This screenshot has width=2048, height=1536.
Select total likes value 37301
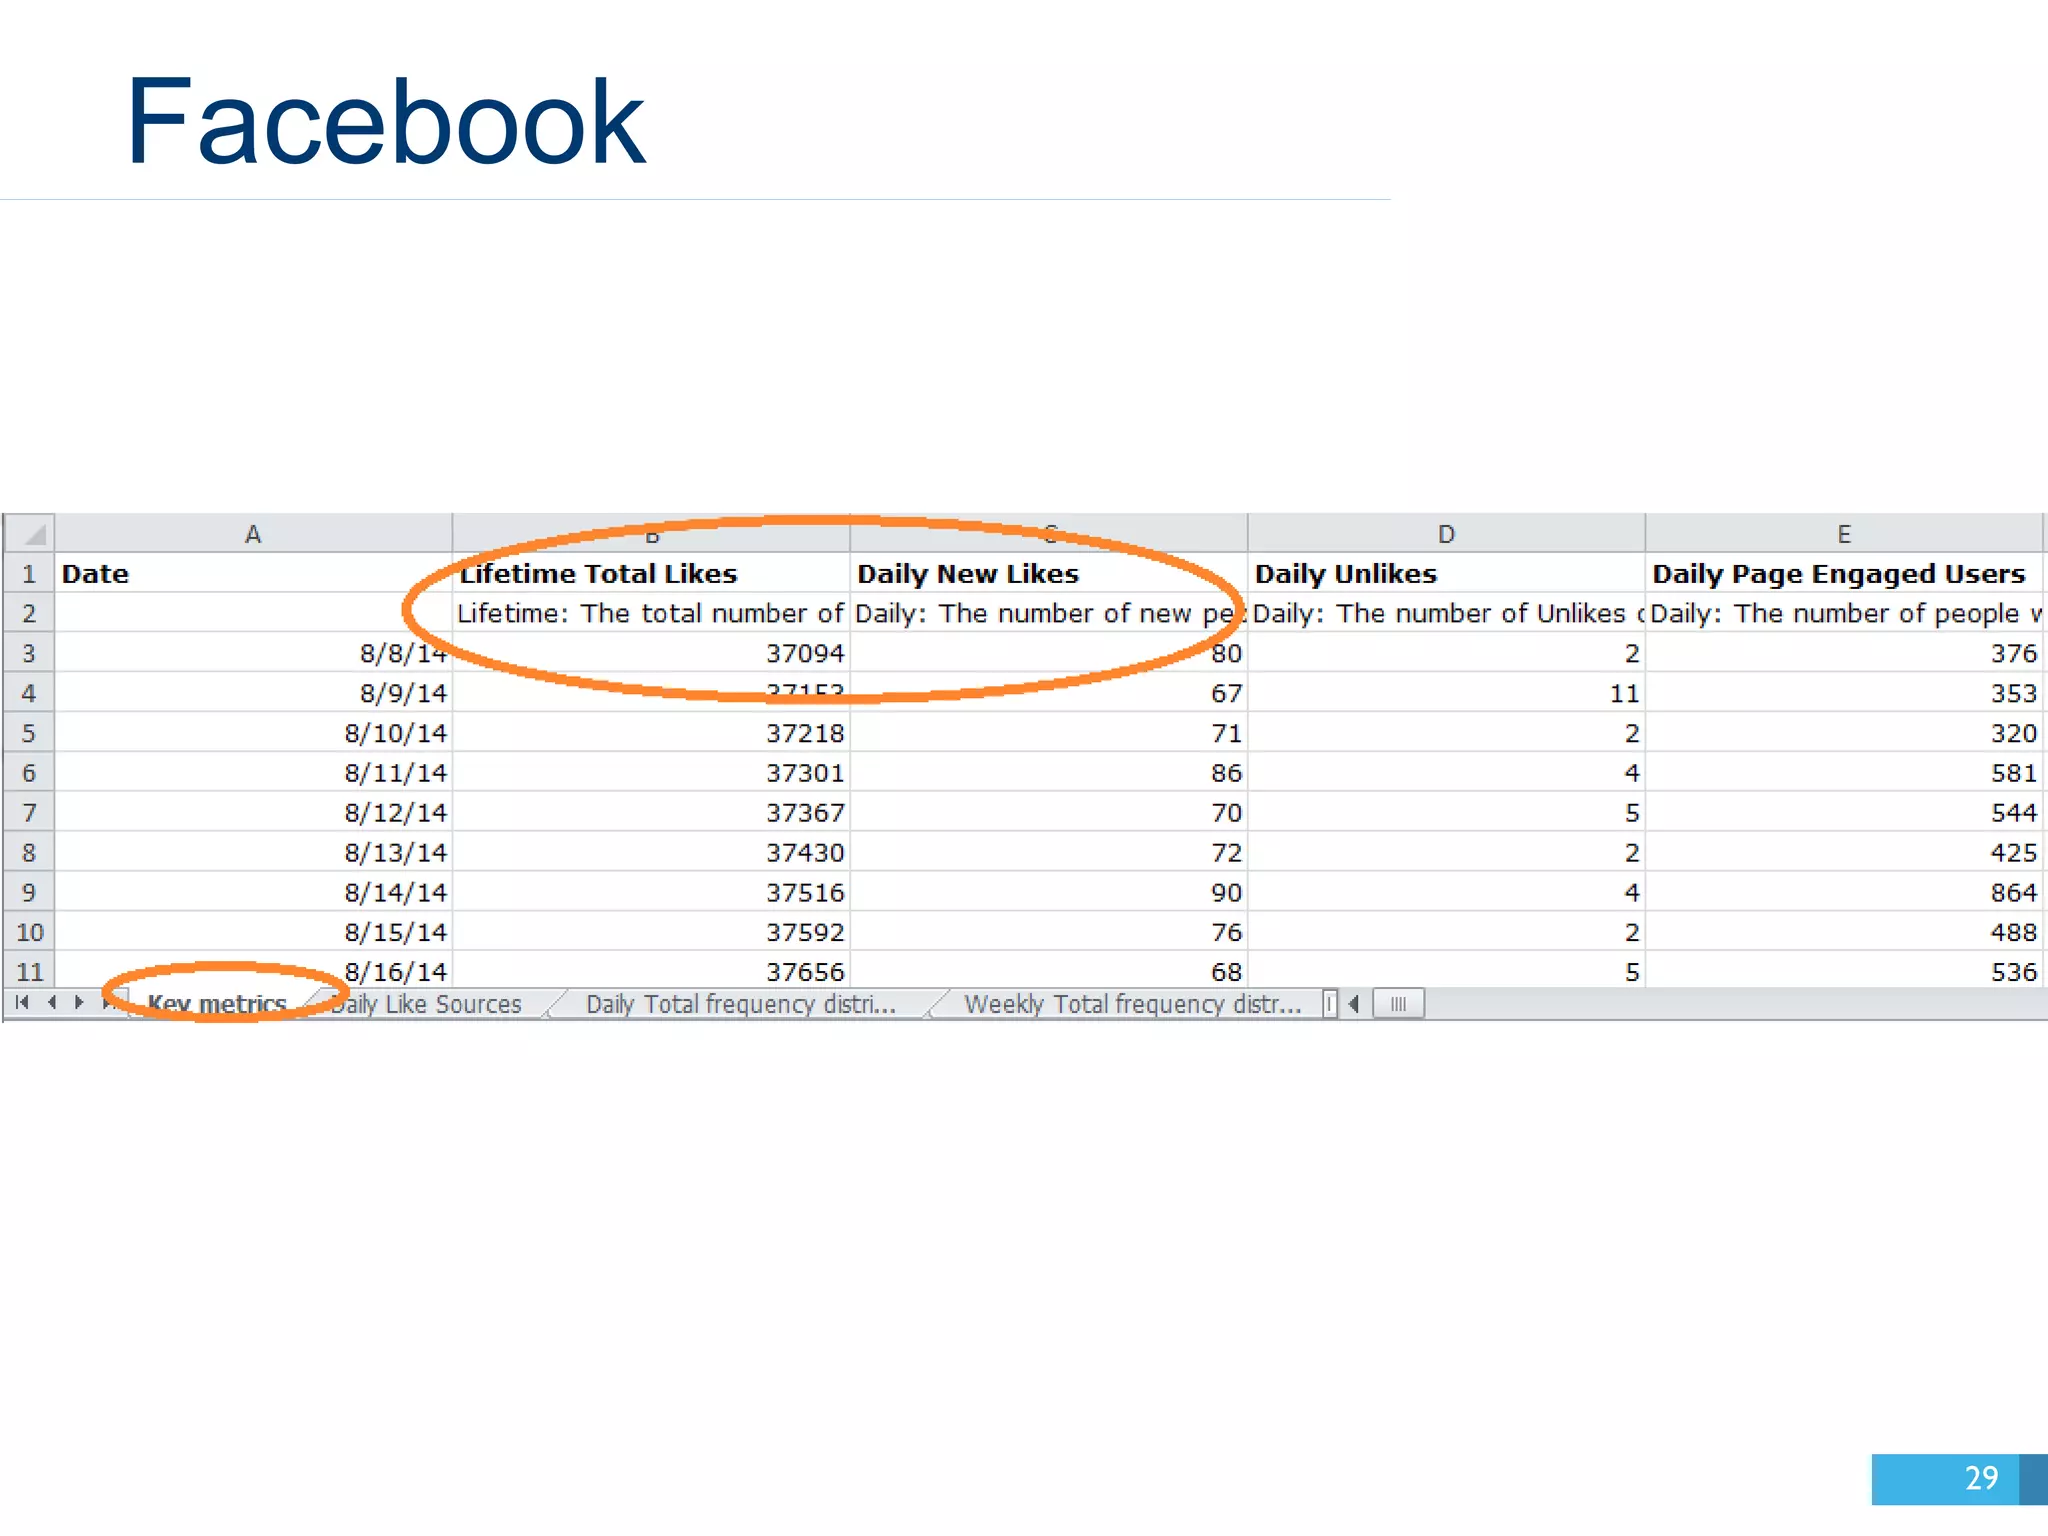click(x=651, y=772)
